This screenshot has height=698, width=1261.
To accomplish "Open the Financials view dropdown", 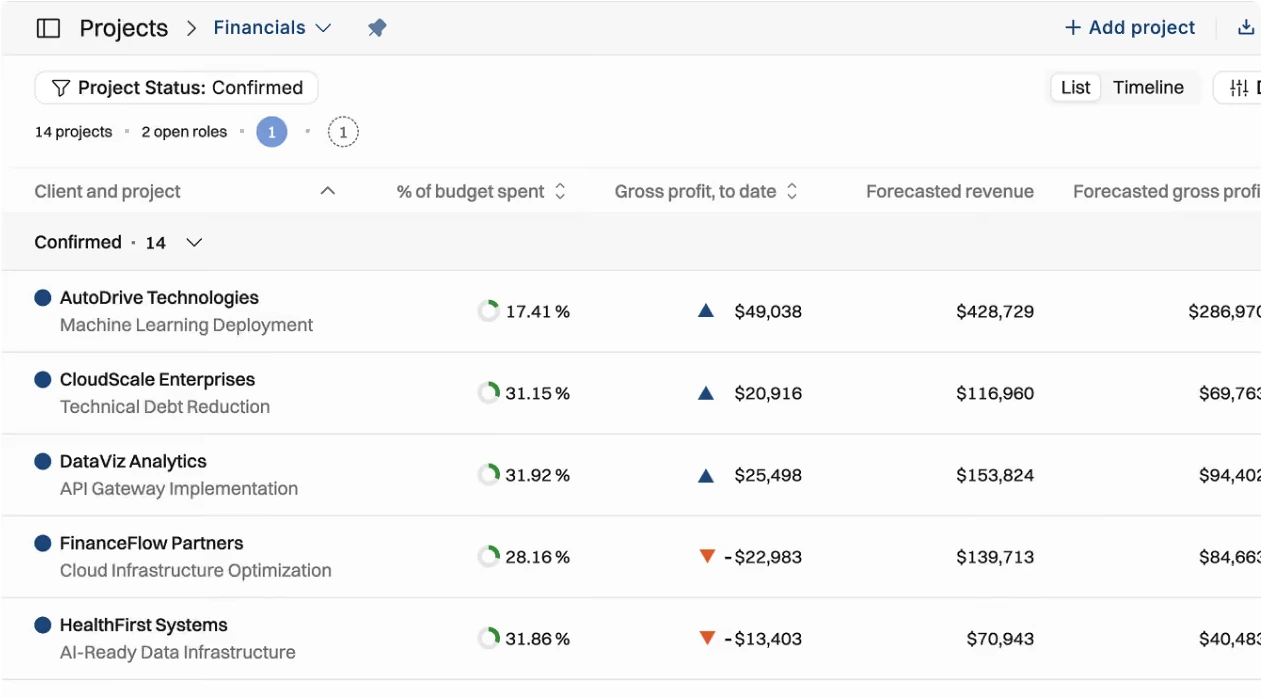I will tap(272, 28).
